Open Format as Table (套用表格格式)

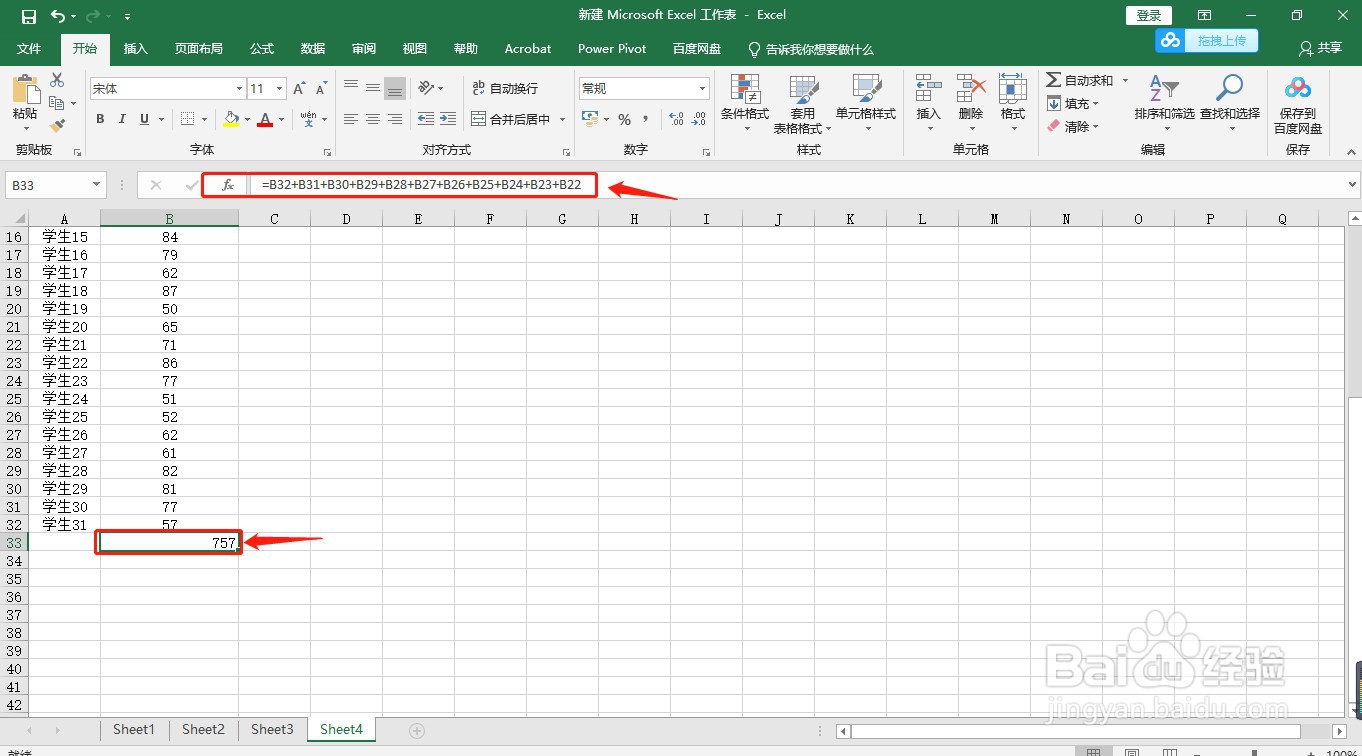click(x=803, y=104)
